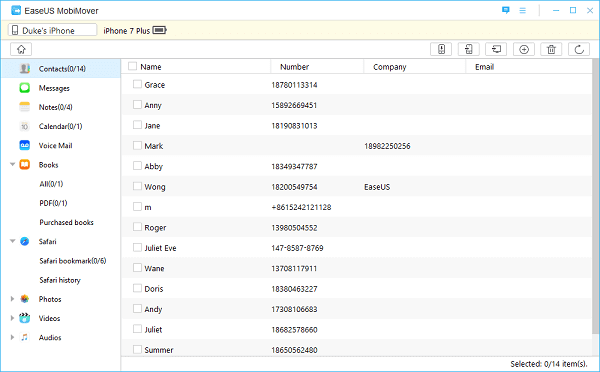Select PDF(0/1) under Books
600x372 pixels.
[x=53, y=203]
